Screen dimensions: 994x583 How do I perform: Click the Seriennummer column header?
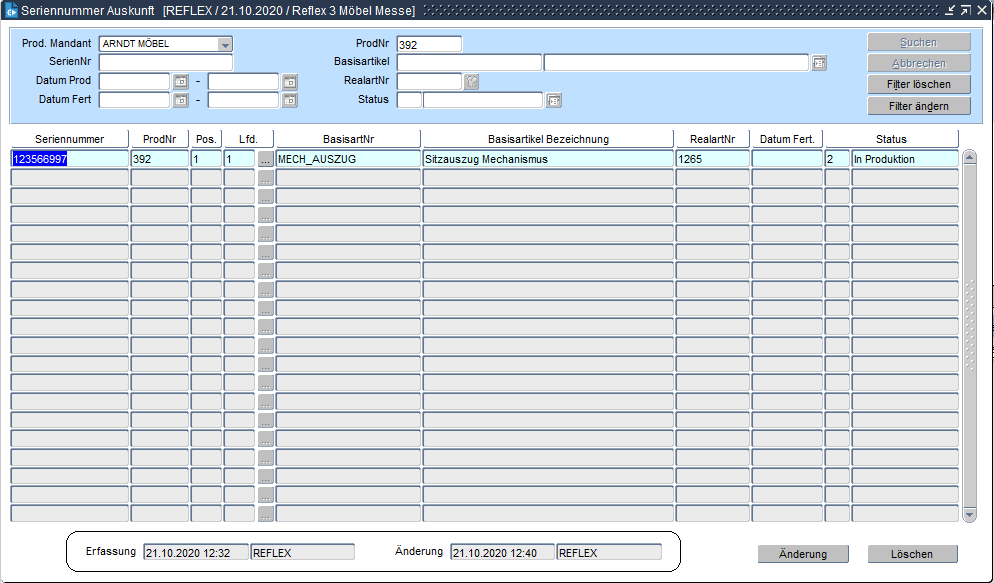(x=70, y=139)
